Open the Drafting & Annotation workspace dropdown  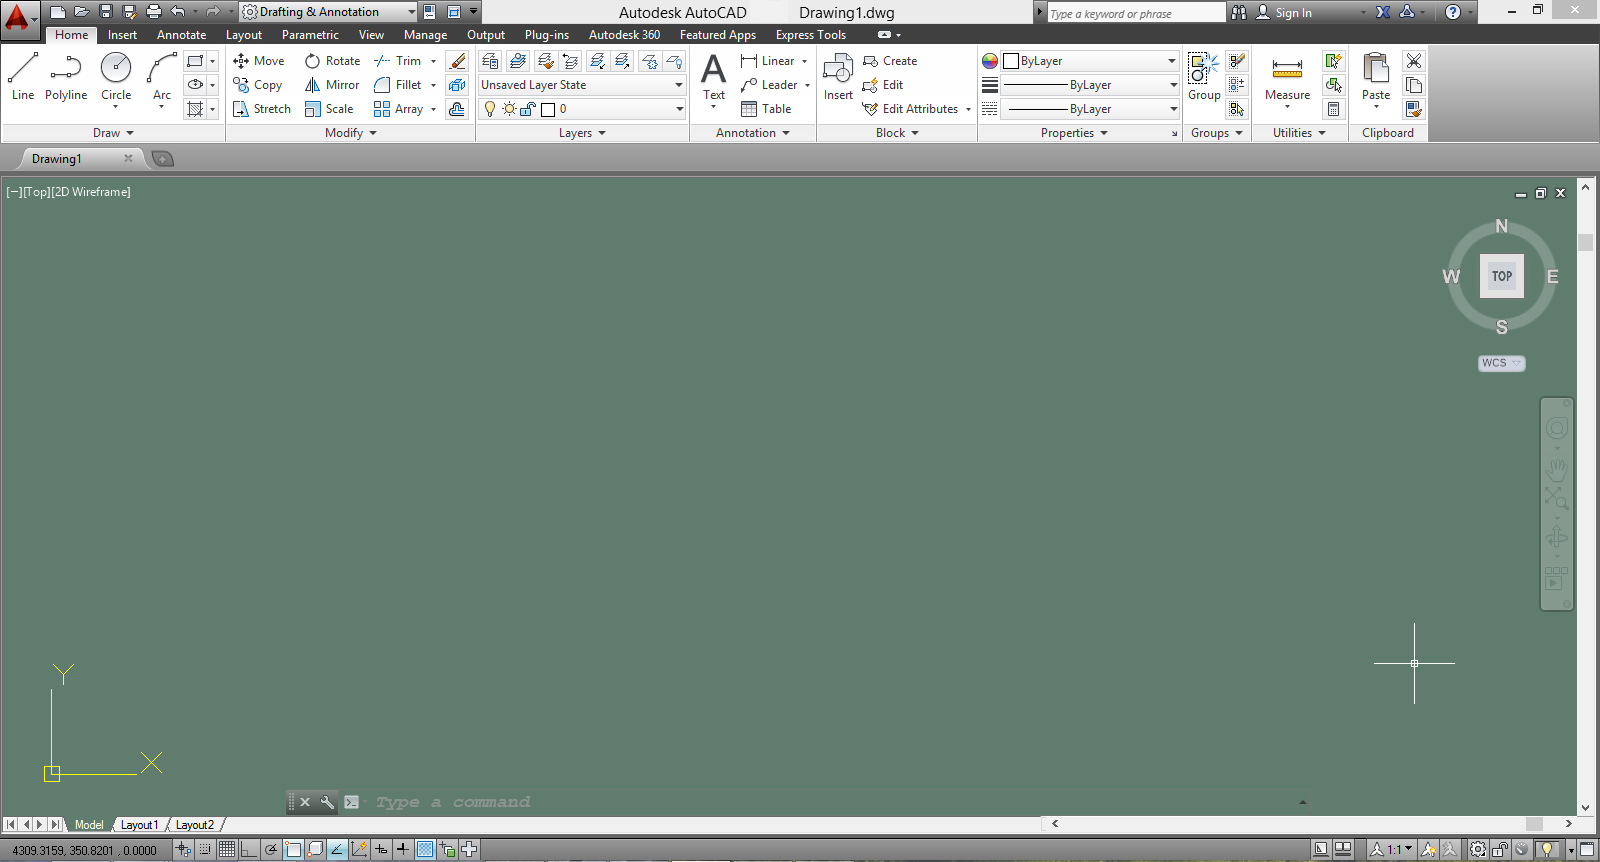click(329, 12)
